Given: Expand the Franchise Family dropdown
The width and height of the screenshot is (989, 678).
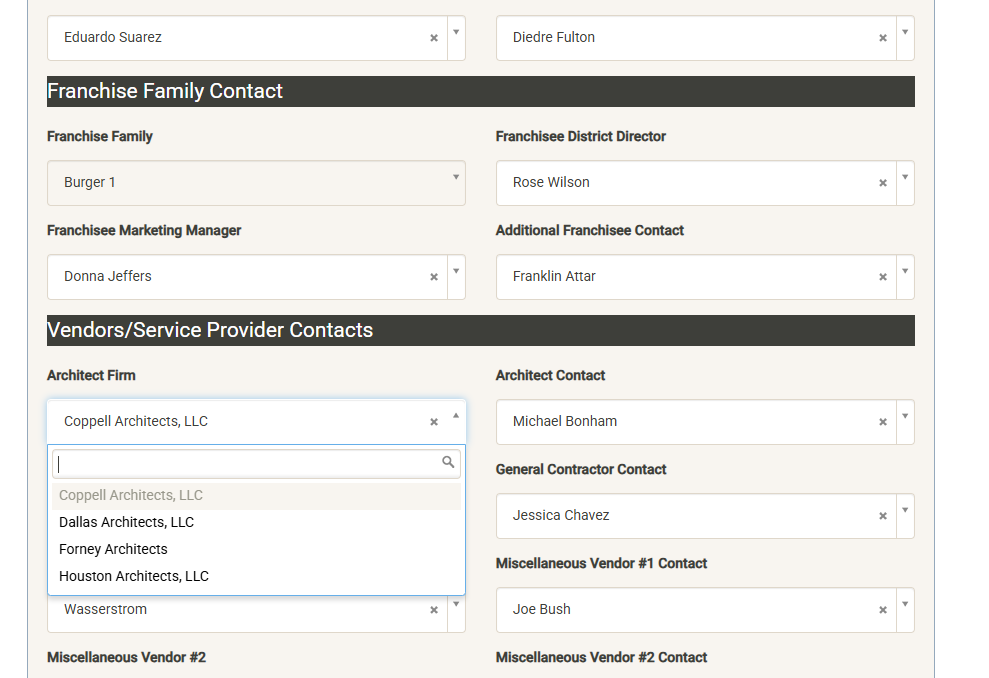Looking at the screenshot, I should [x=456, y=178].
